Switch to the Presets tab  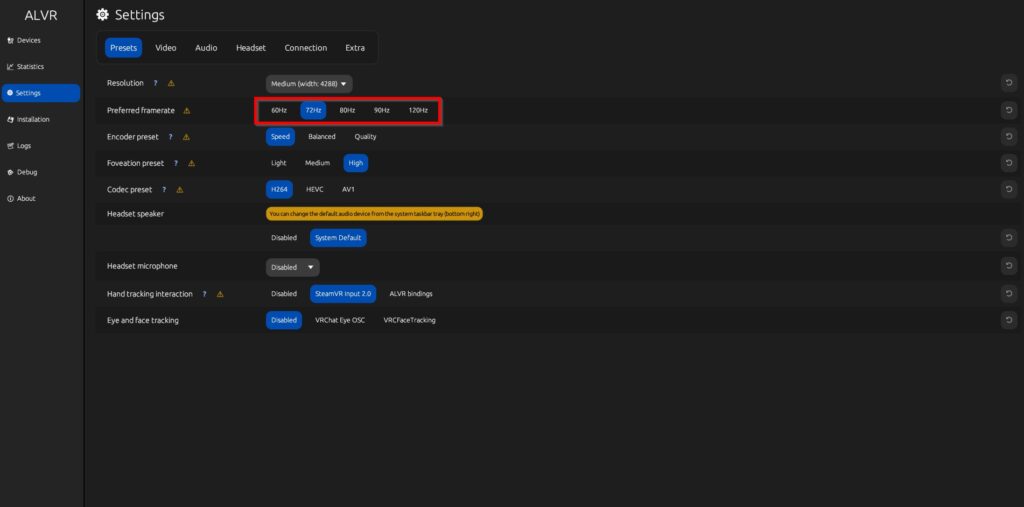(123, 48)
